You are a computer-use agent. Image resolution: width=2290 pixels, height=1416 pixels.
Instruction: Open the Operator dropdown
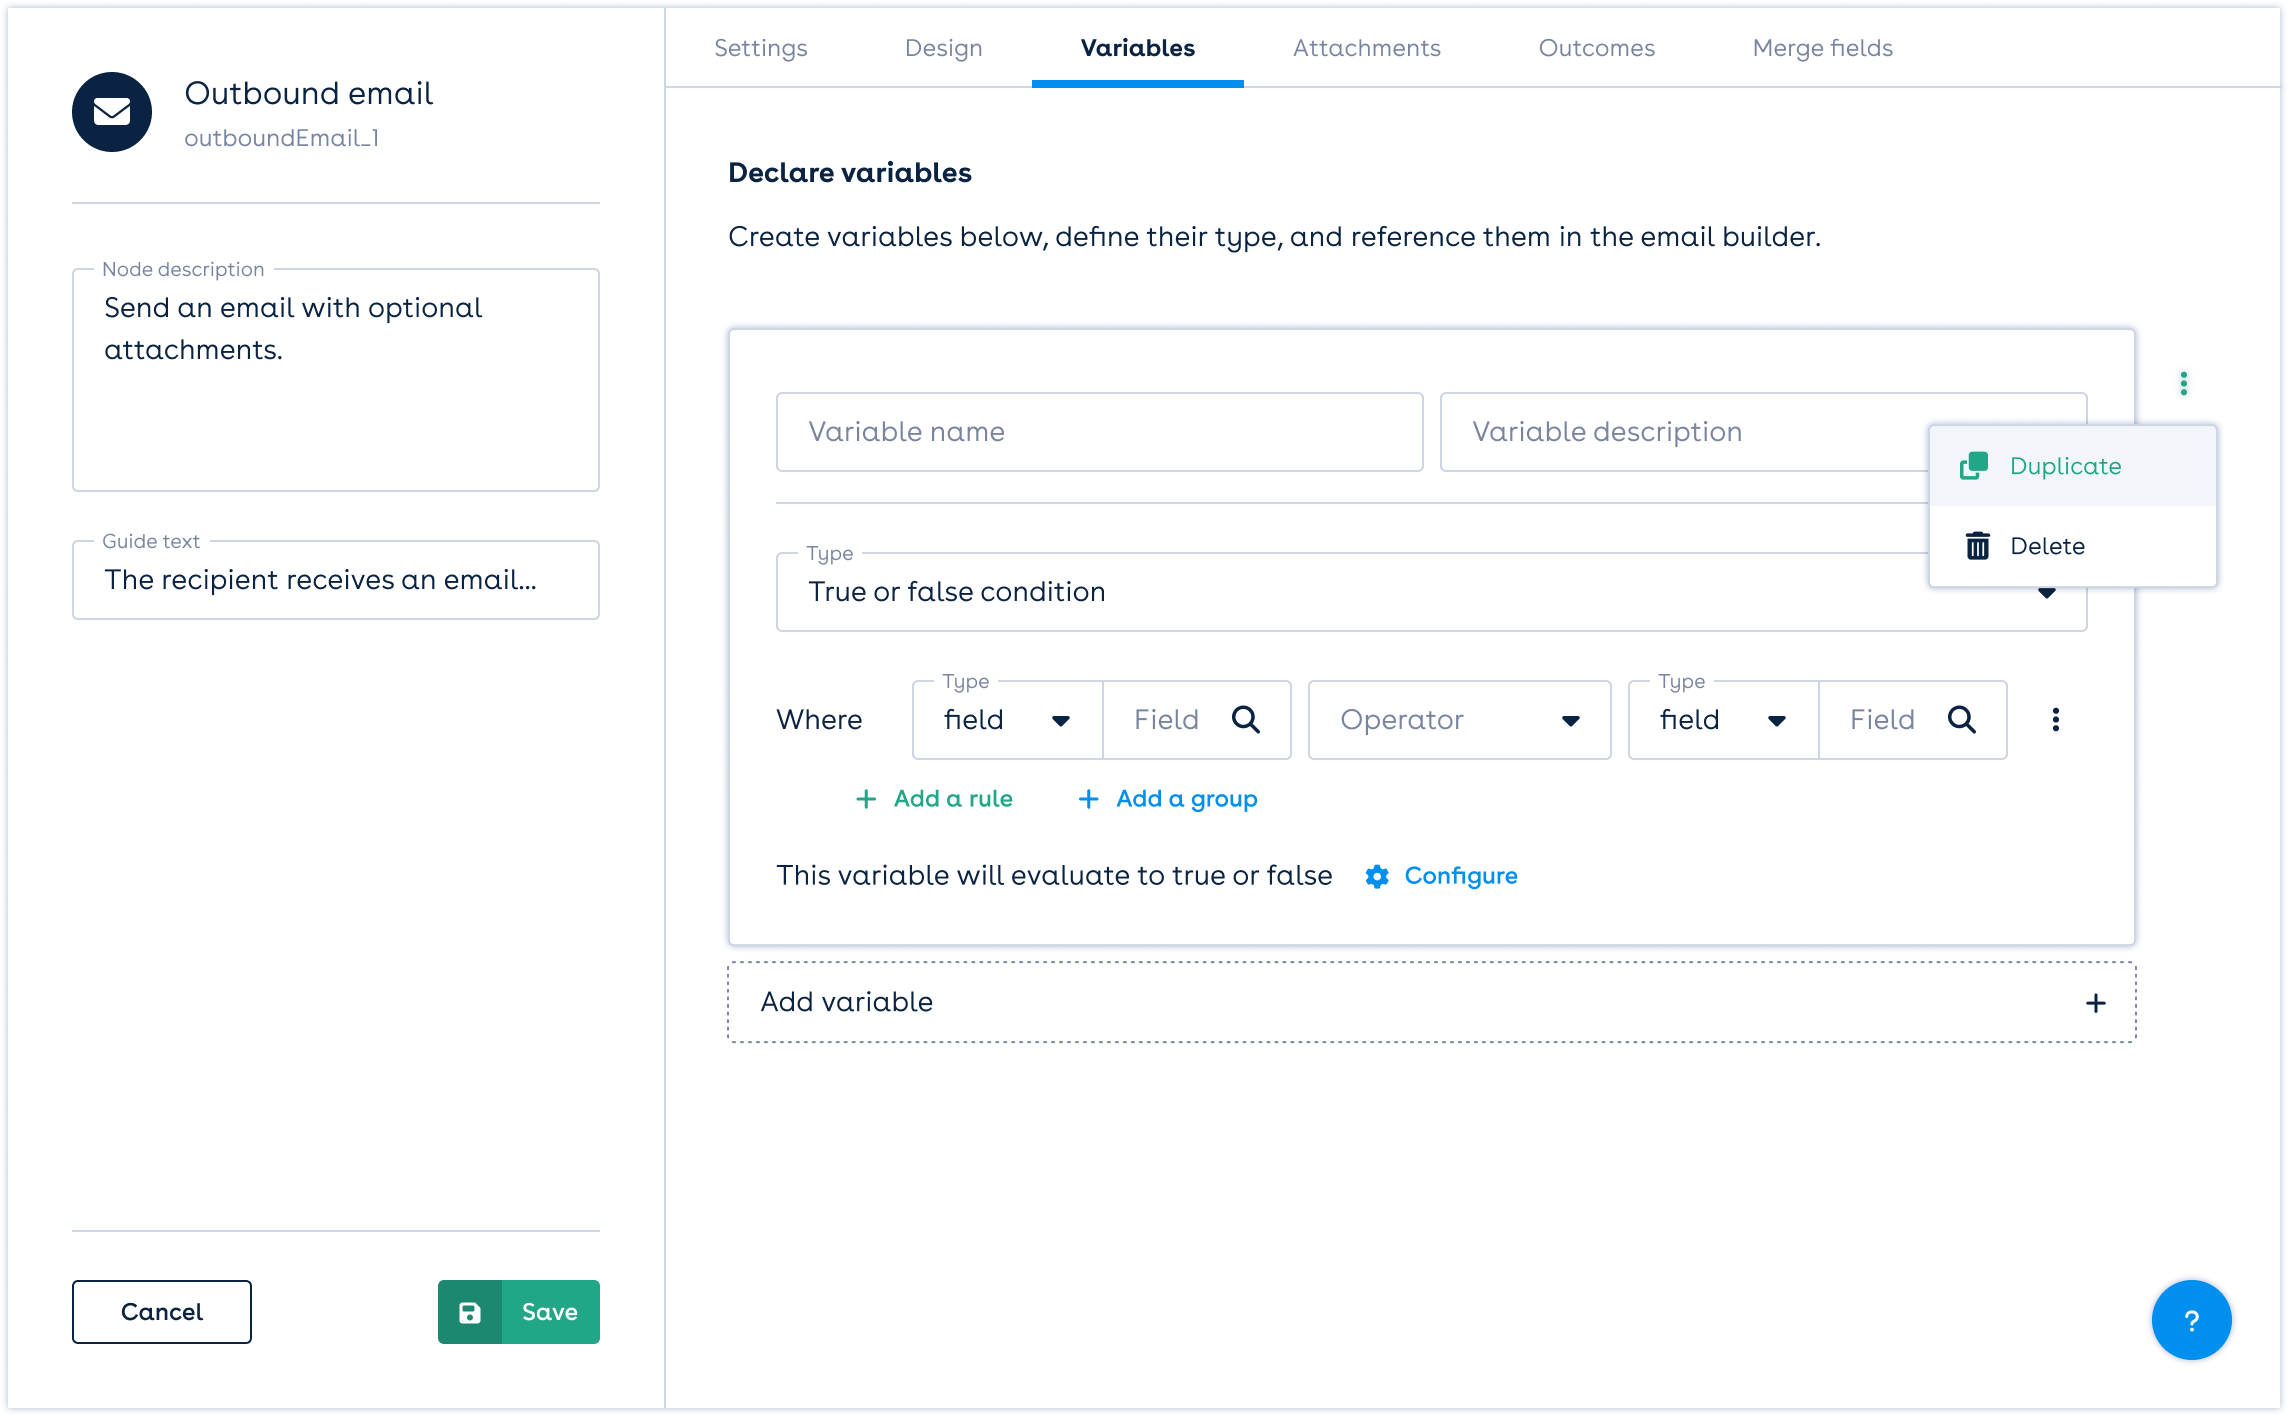(x=1459, y=720)
